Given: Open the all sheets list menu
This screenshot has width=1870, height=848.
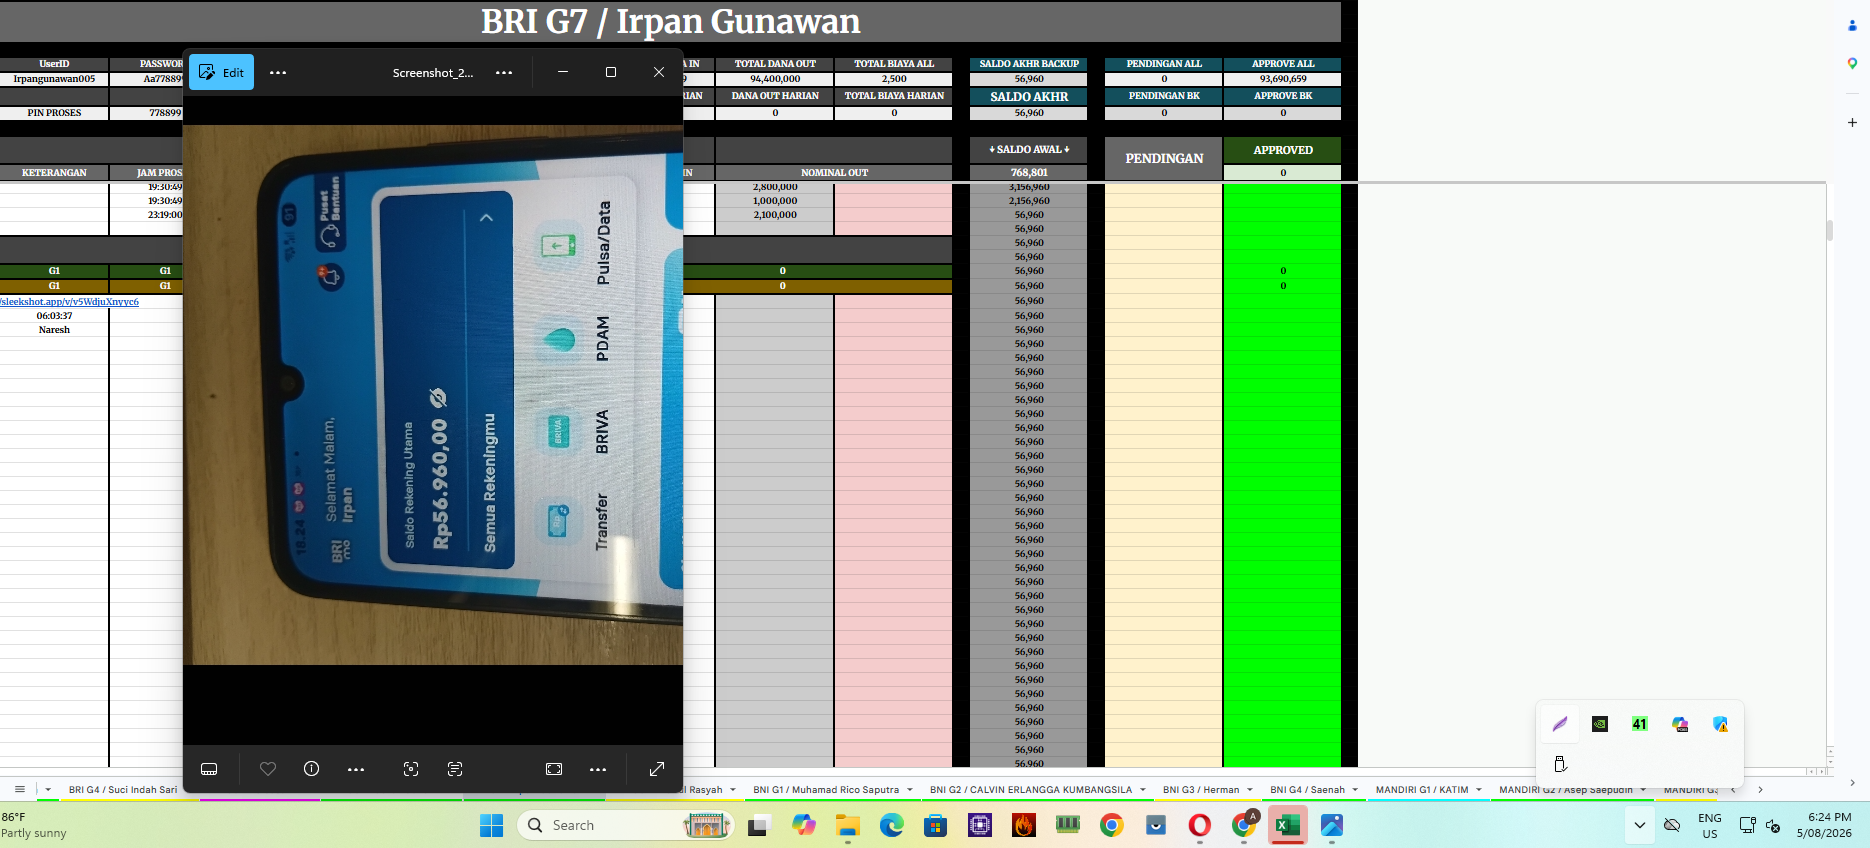Looking at the screenshot, I should click(20, 789).
